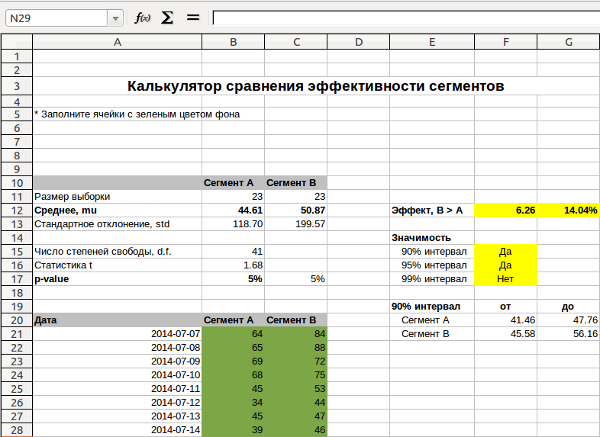This screenshot has width=600, height=437.
Task: Click the 'от' column label
Action: click(x=505, y=307)
